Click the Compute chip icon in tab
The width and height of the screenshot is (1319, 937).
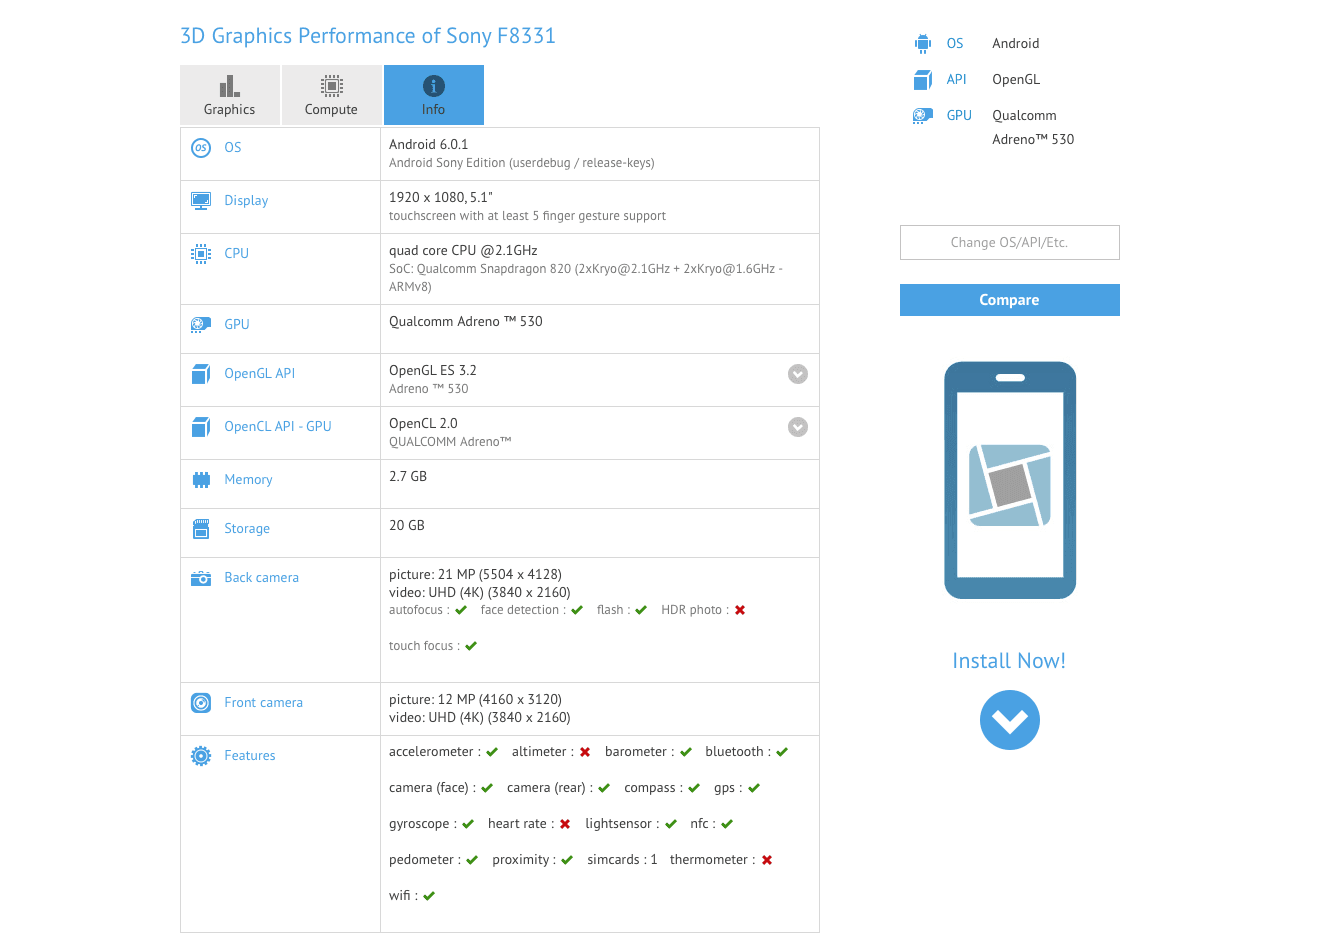click(x=331, y=86)
